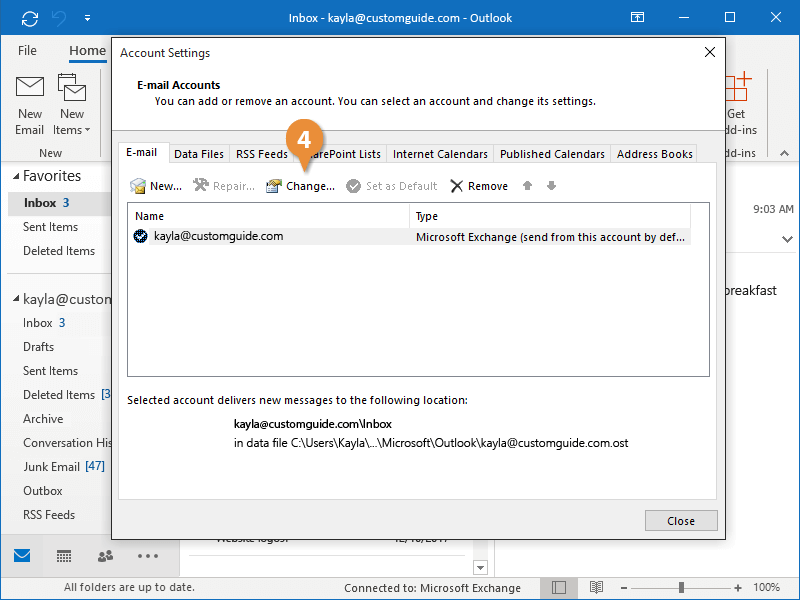Switch to Calendar view icon
The width and height of the screenshot is (800, 600).
pos(64,556)
